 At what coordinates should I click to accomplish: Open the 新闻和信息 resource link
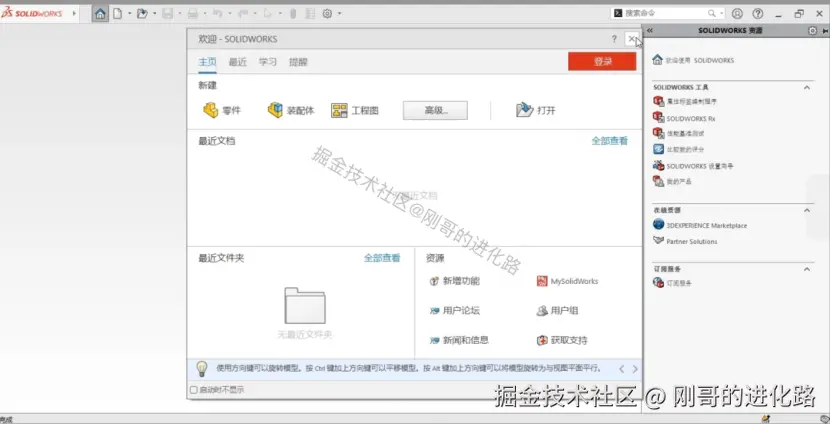click(459, 340)
